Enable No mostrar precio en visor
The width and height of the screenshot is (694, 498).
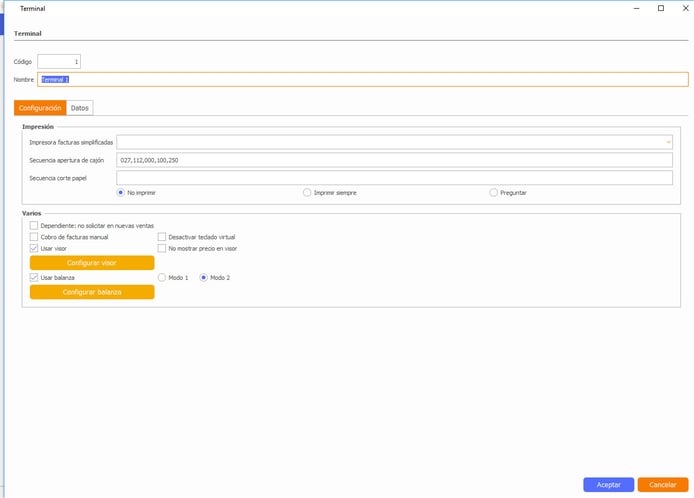(x=162, y=248)
